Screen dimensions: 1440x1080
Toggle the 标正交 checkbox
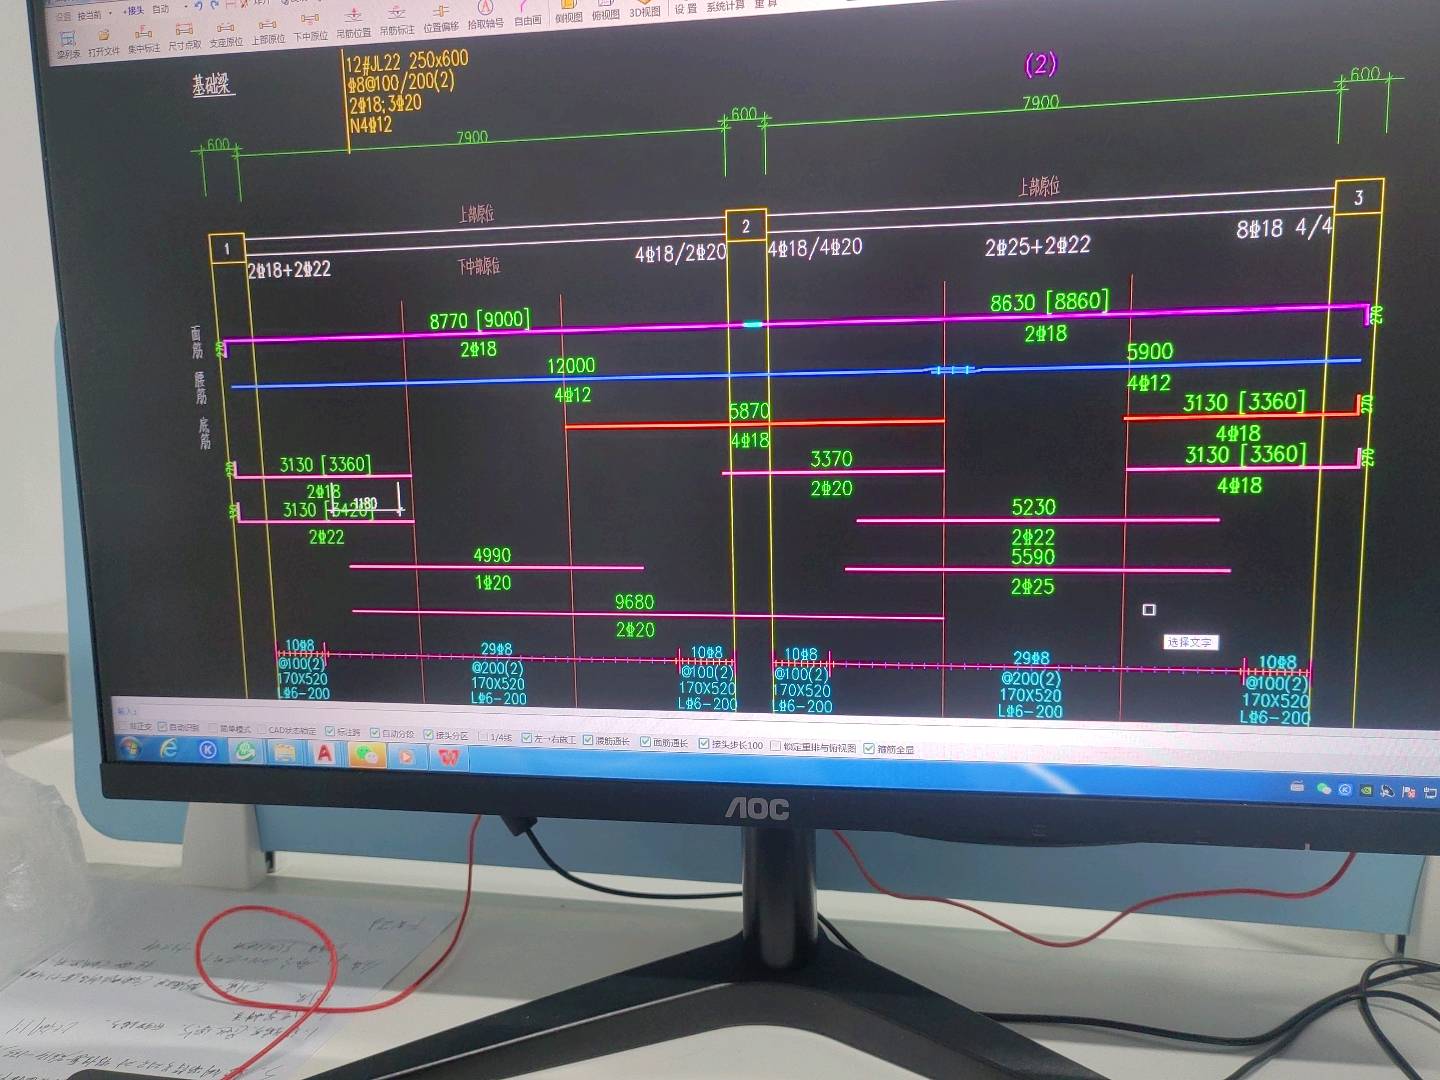(122, 726)
